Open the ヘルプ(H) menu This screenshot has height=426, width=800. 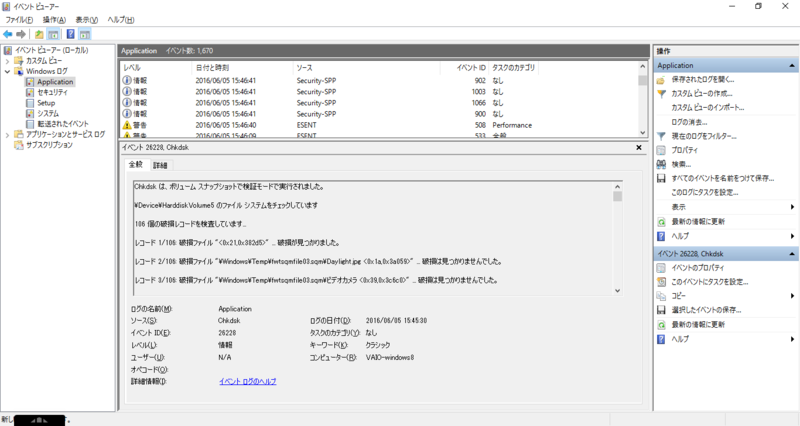click(120, 20)
